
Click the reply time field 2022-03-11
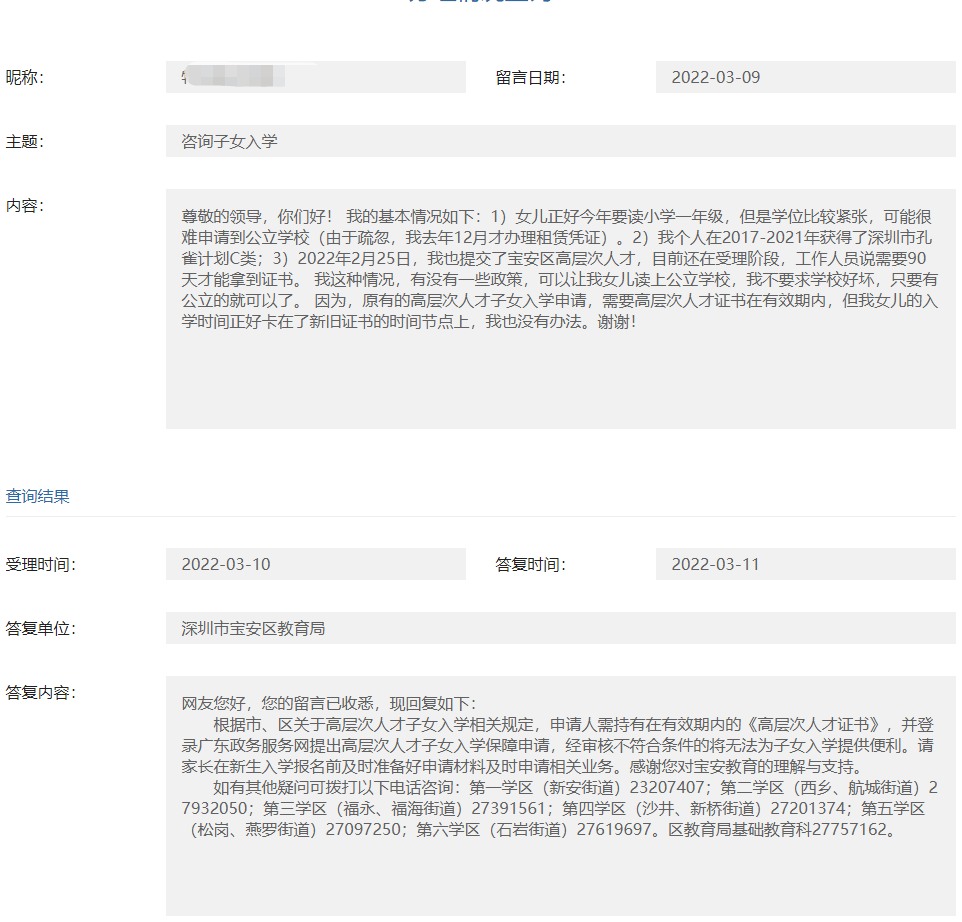coord(806,564)
